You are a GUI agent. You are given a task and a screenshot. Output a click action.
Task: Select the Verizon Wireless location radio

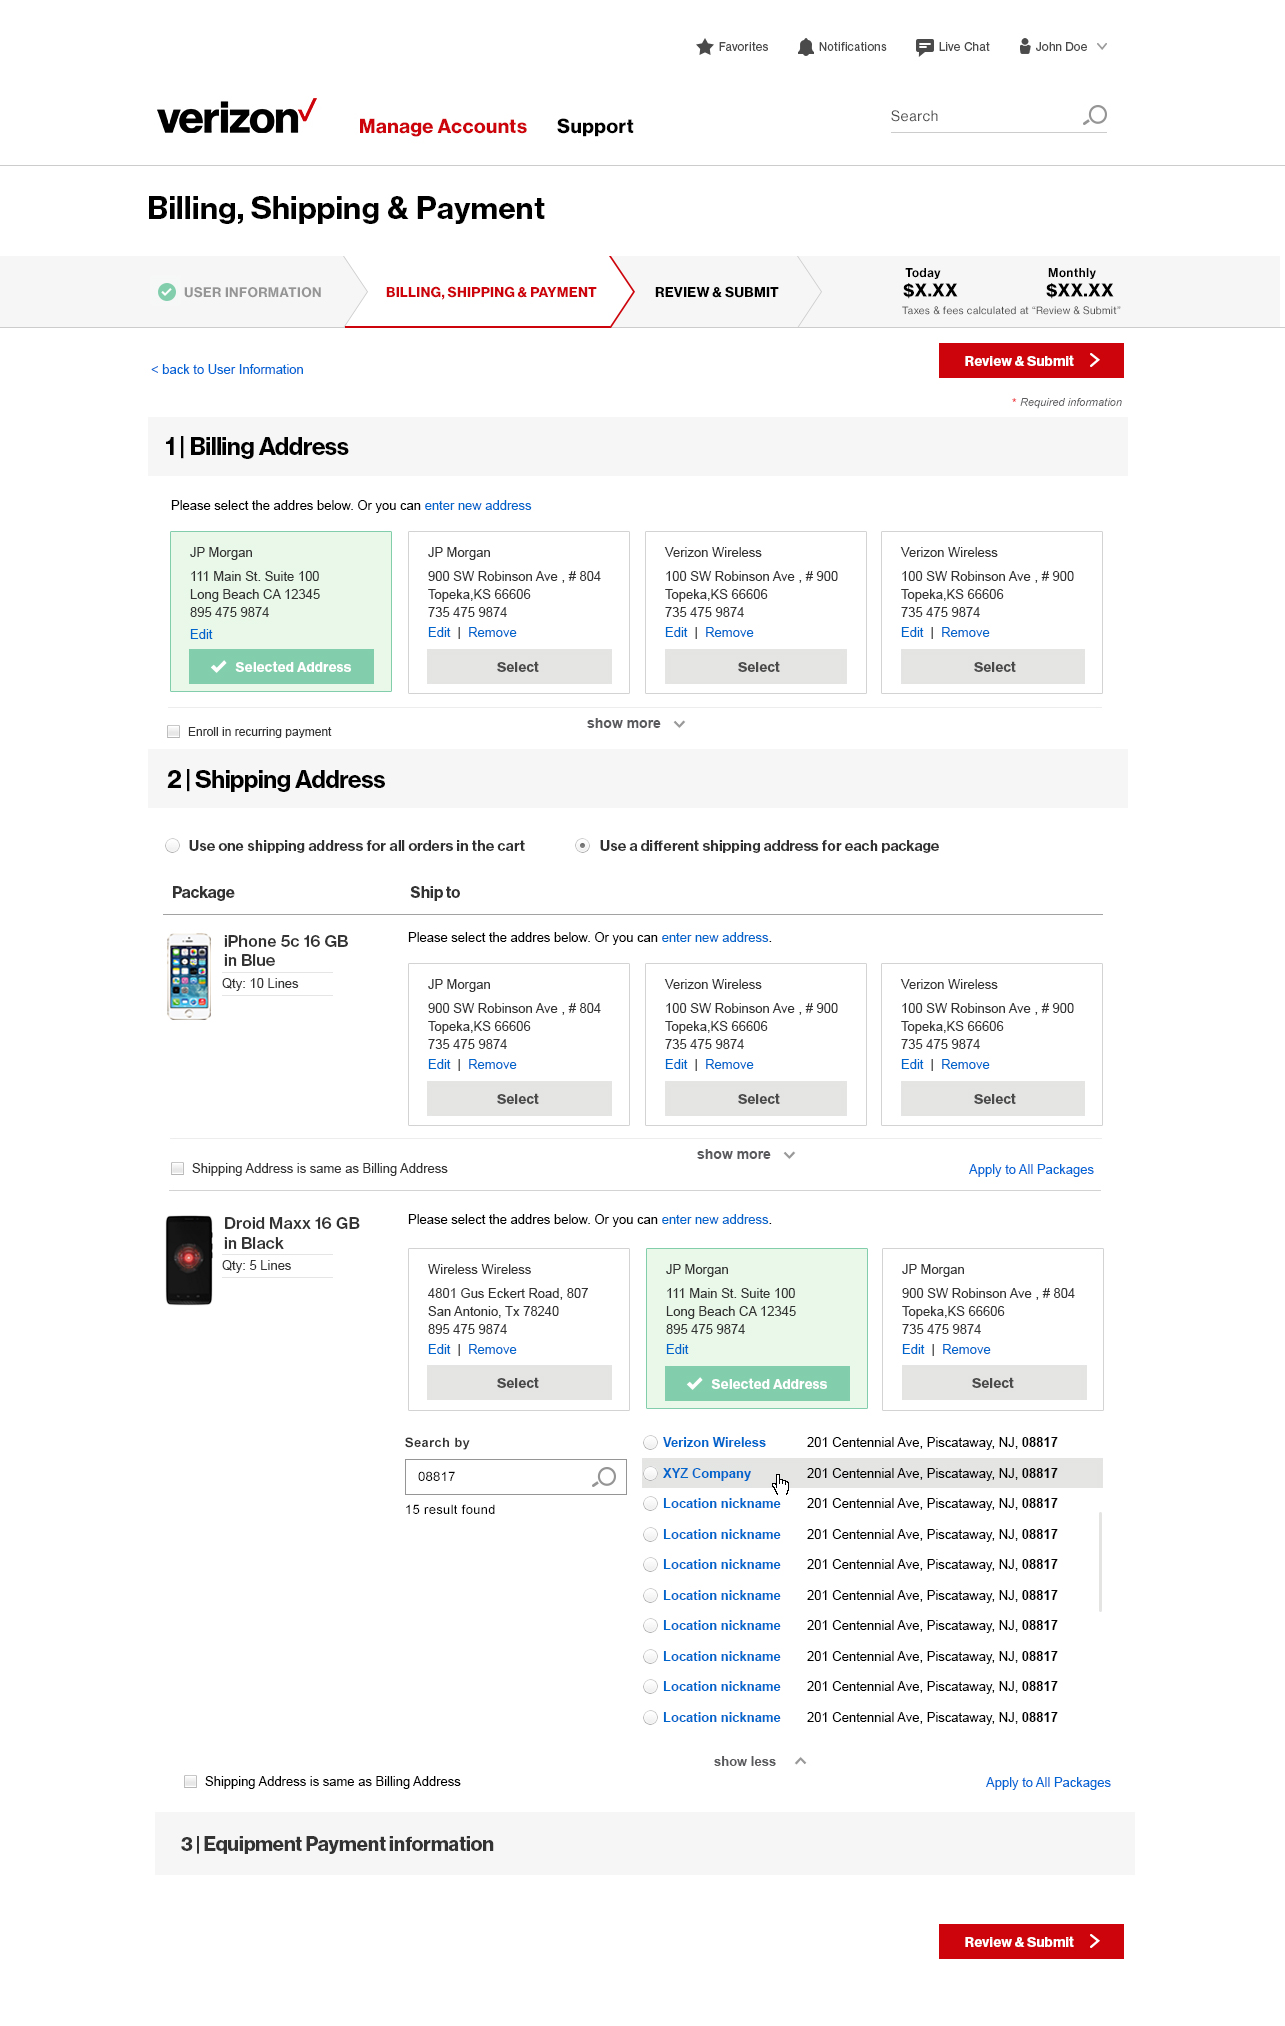(651, 1443)
